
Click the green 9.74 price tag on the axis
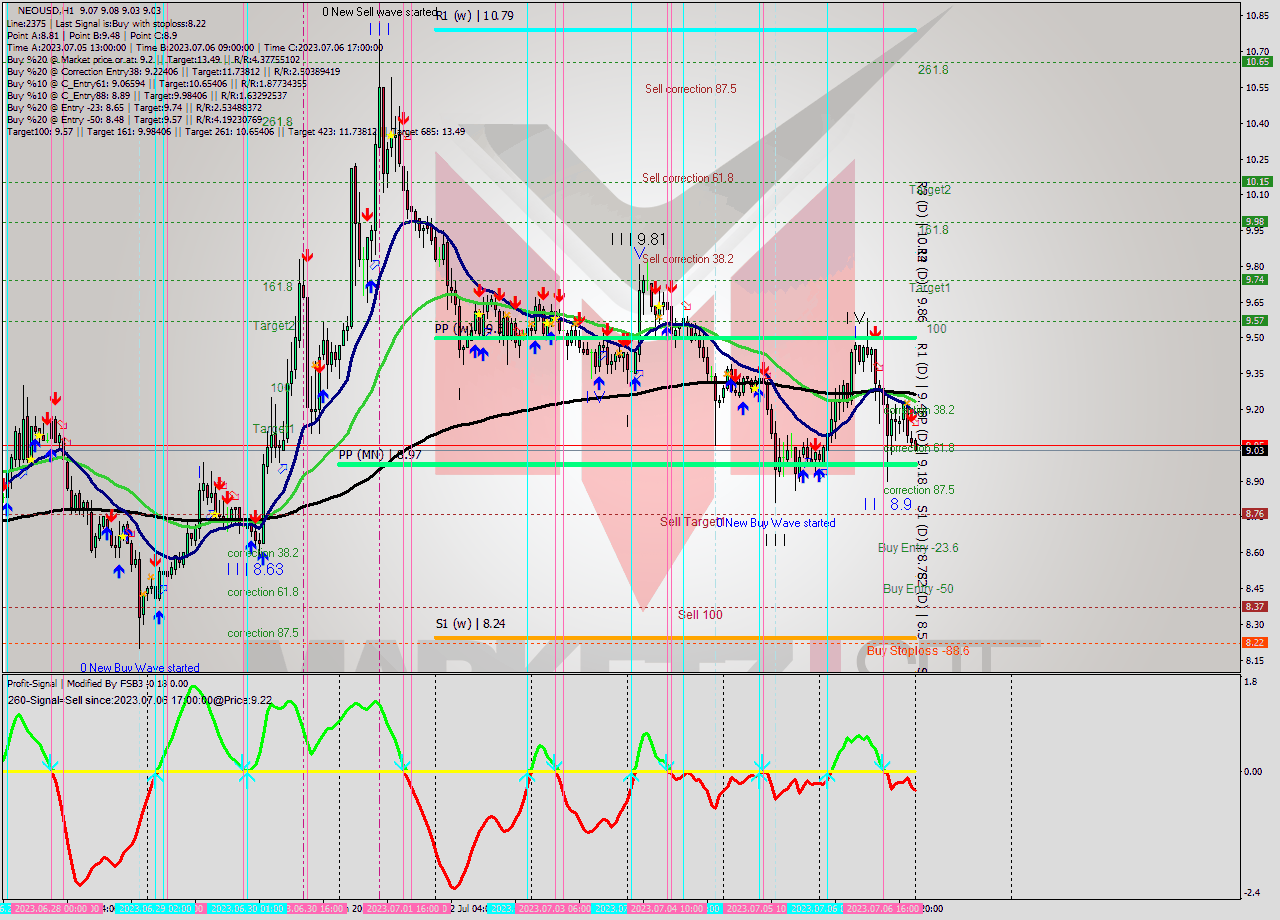click(x=1257, y=279)
